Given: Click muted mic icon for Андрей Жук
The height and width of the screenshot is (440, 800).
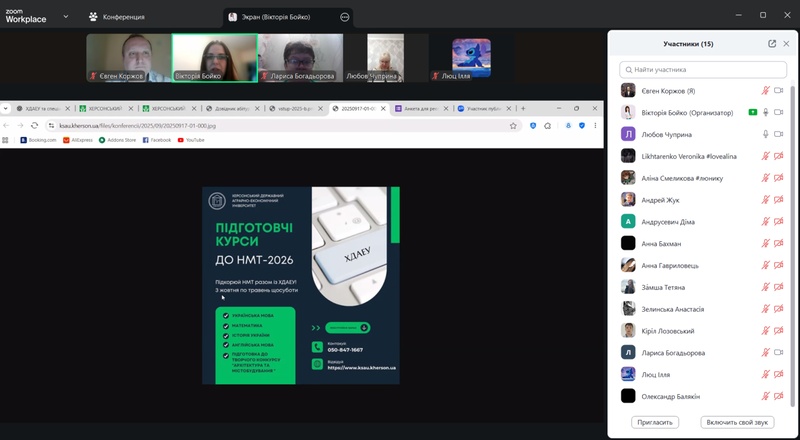Looking at the screenshot, I should point(766,199).
